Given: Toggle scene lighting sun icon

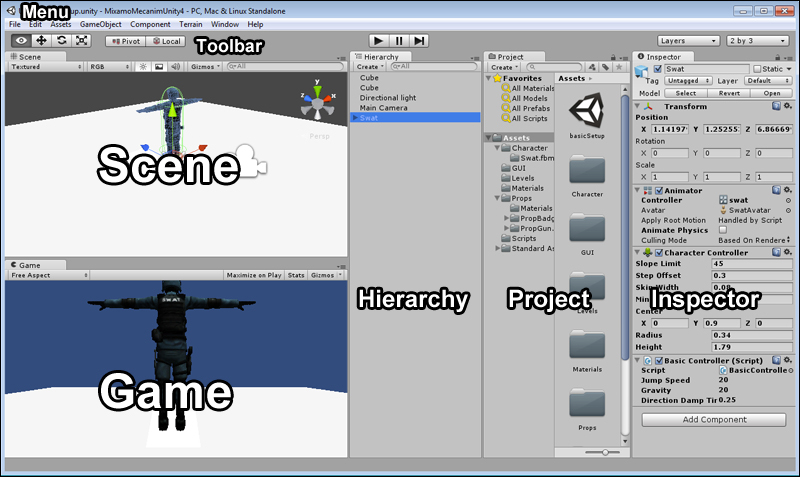Looking at the screenshot, I should 143,67.
